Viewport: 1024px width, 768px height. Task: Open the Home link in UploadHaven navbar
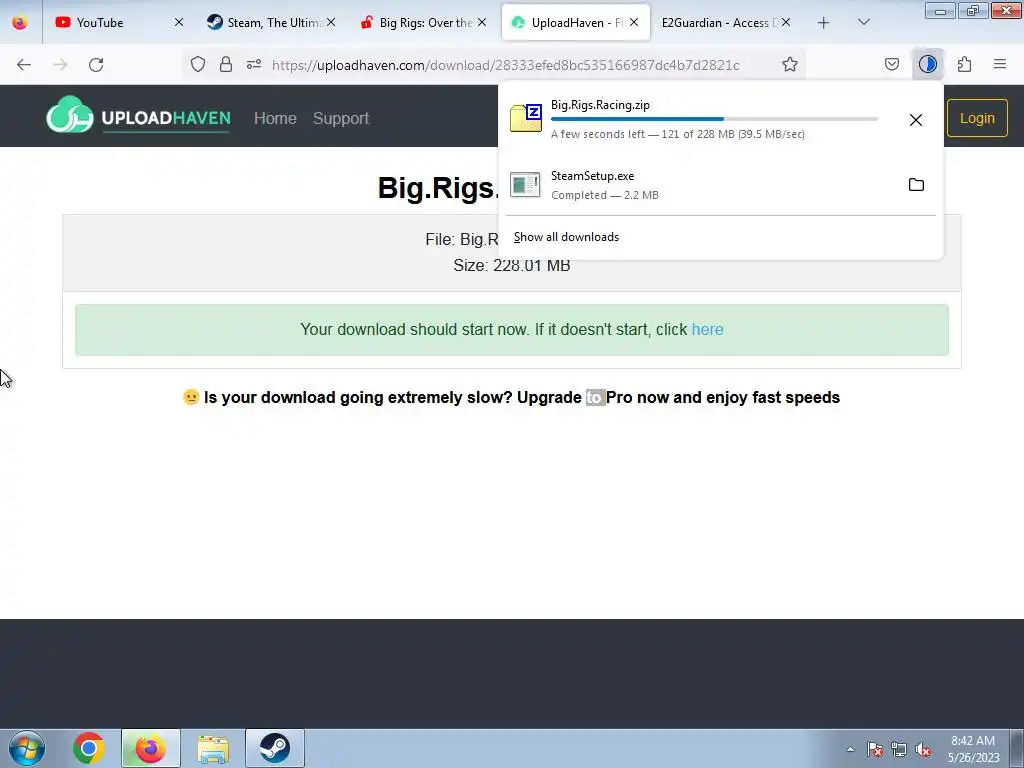pos(275,118)
